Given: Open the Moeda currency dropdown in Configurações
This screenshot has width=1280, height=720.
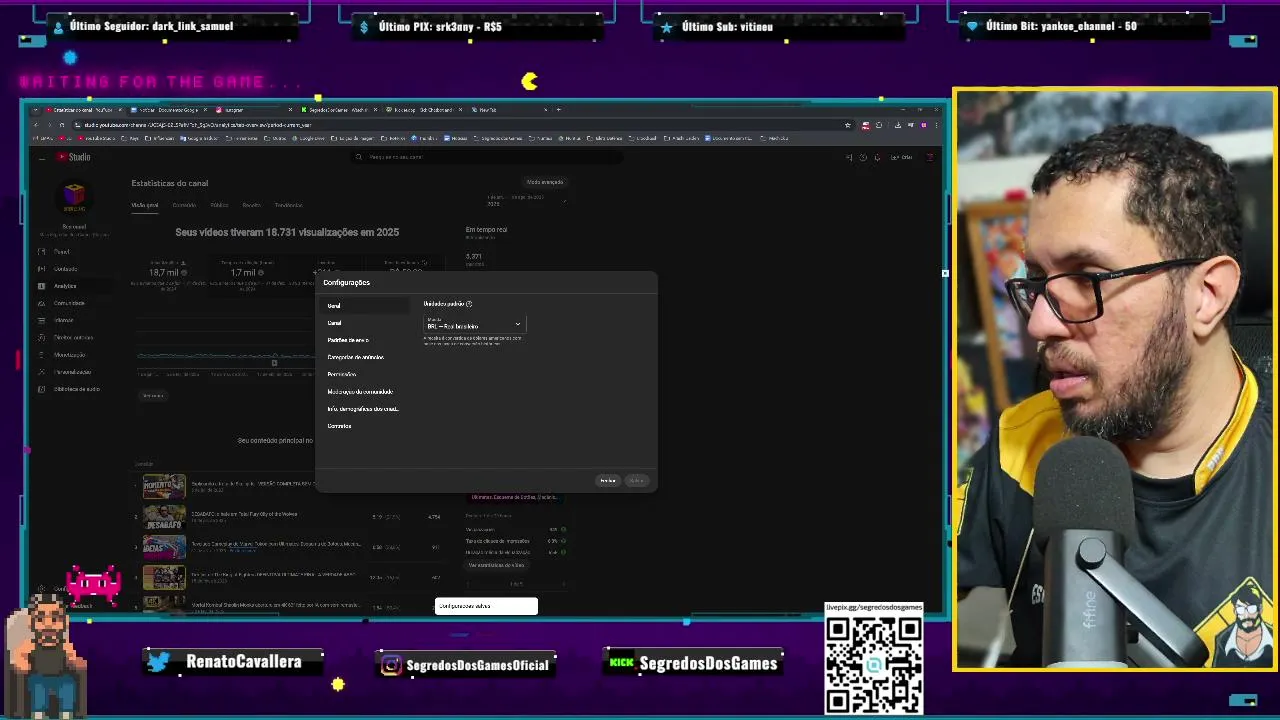Looking at the screenshot, I should pos(474,324).
